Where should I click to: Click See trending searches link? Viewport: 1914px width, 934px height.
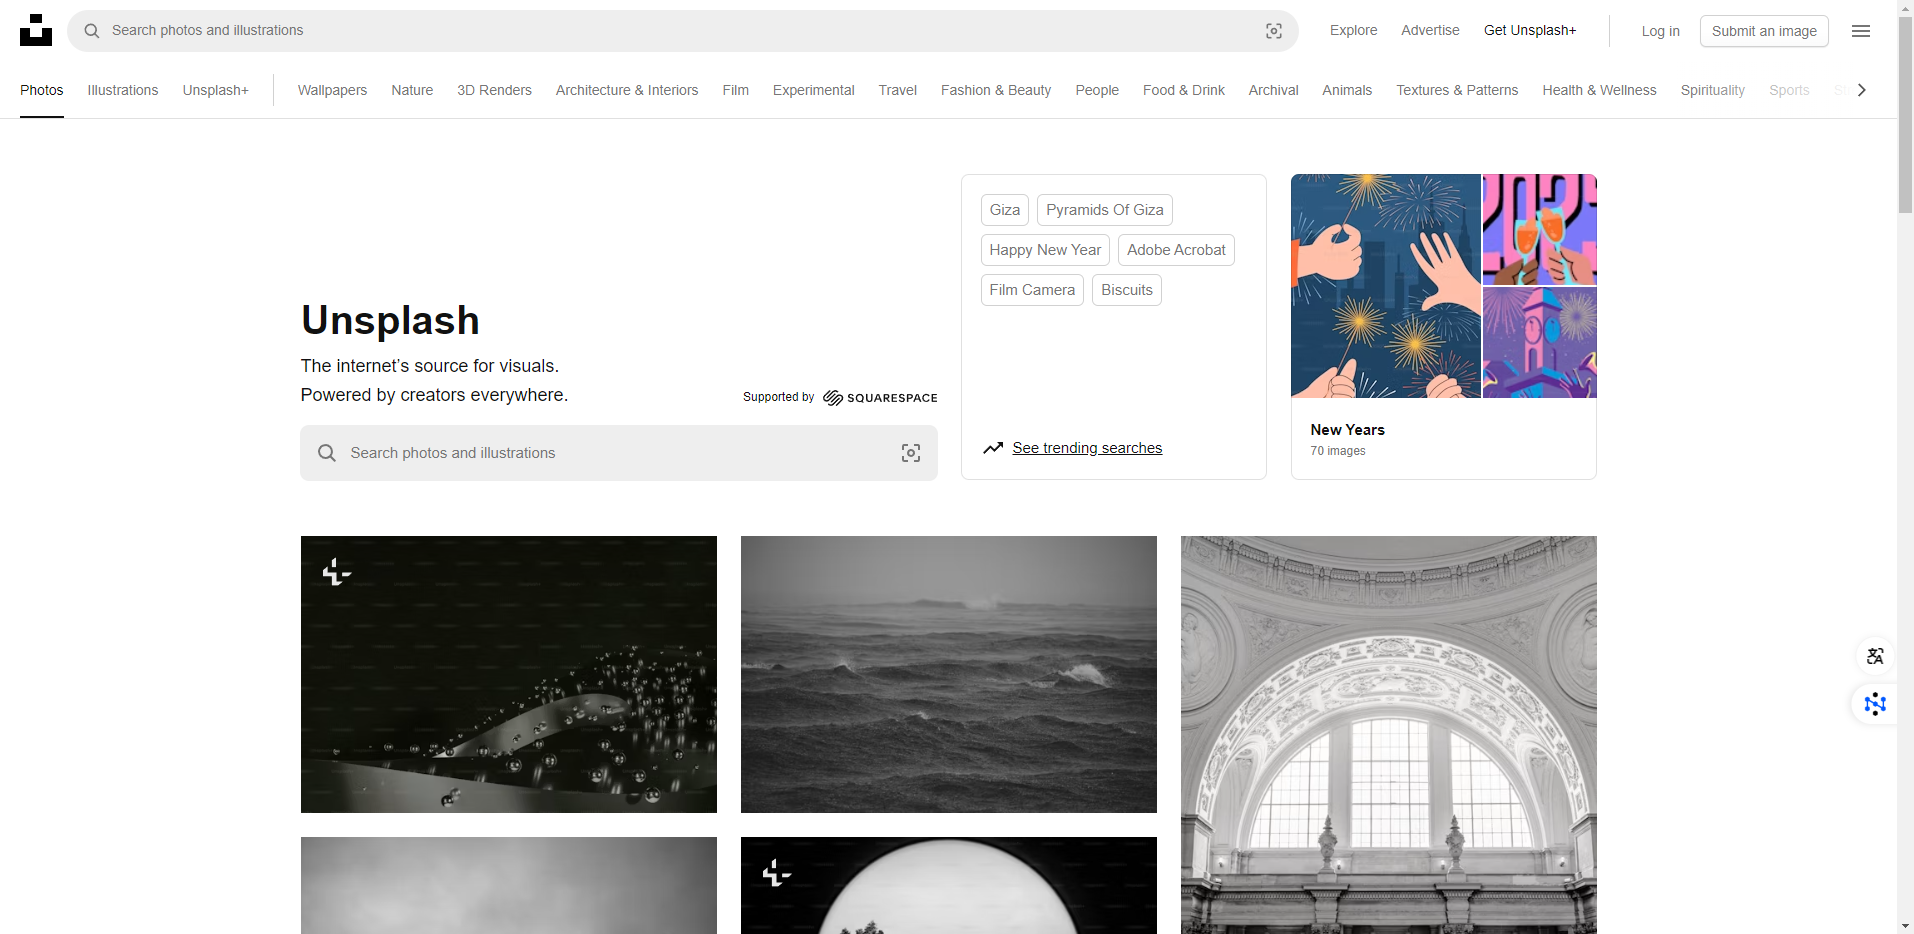[x=1087, y=448]
